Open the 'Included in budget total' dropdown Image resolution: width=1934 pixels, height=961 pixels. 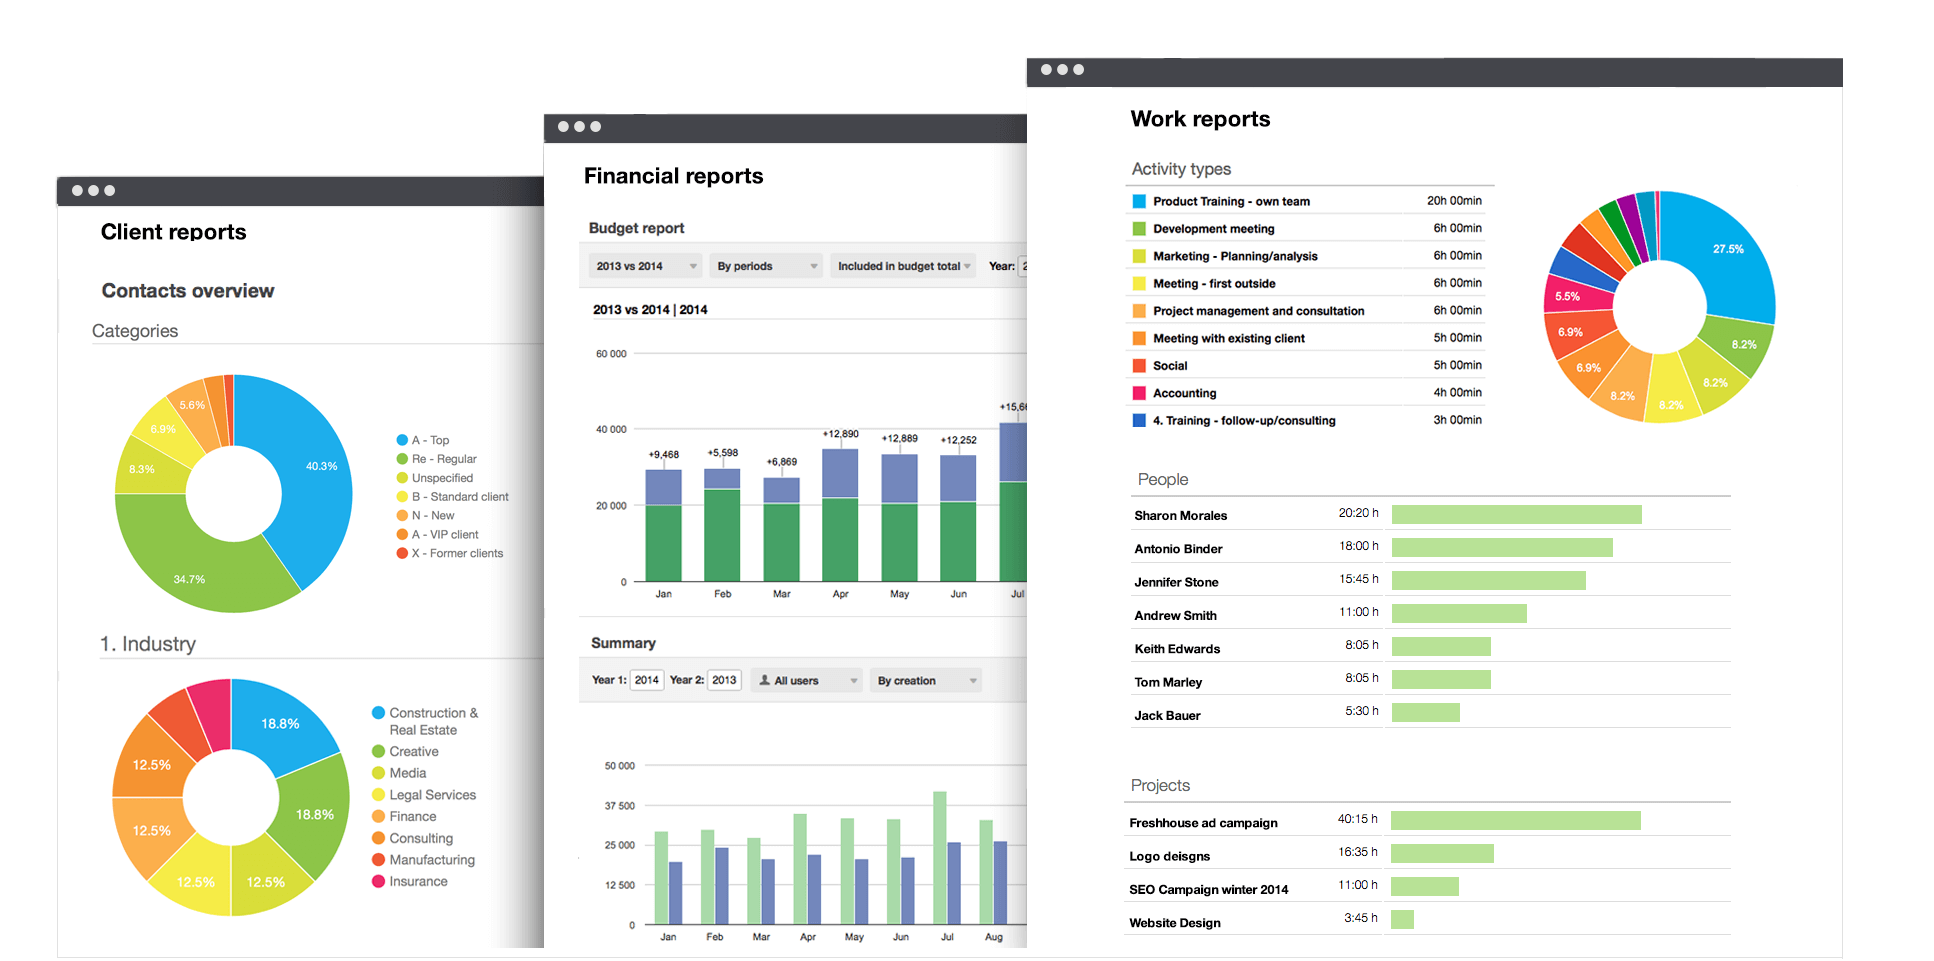point(903,266)
